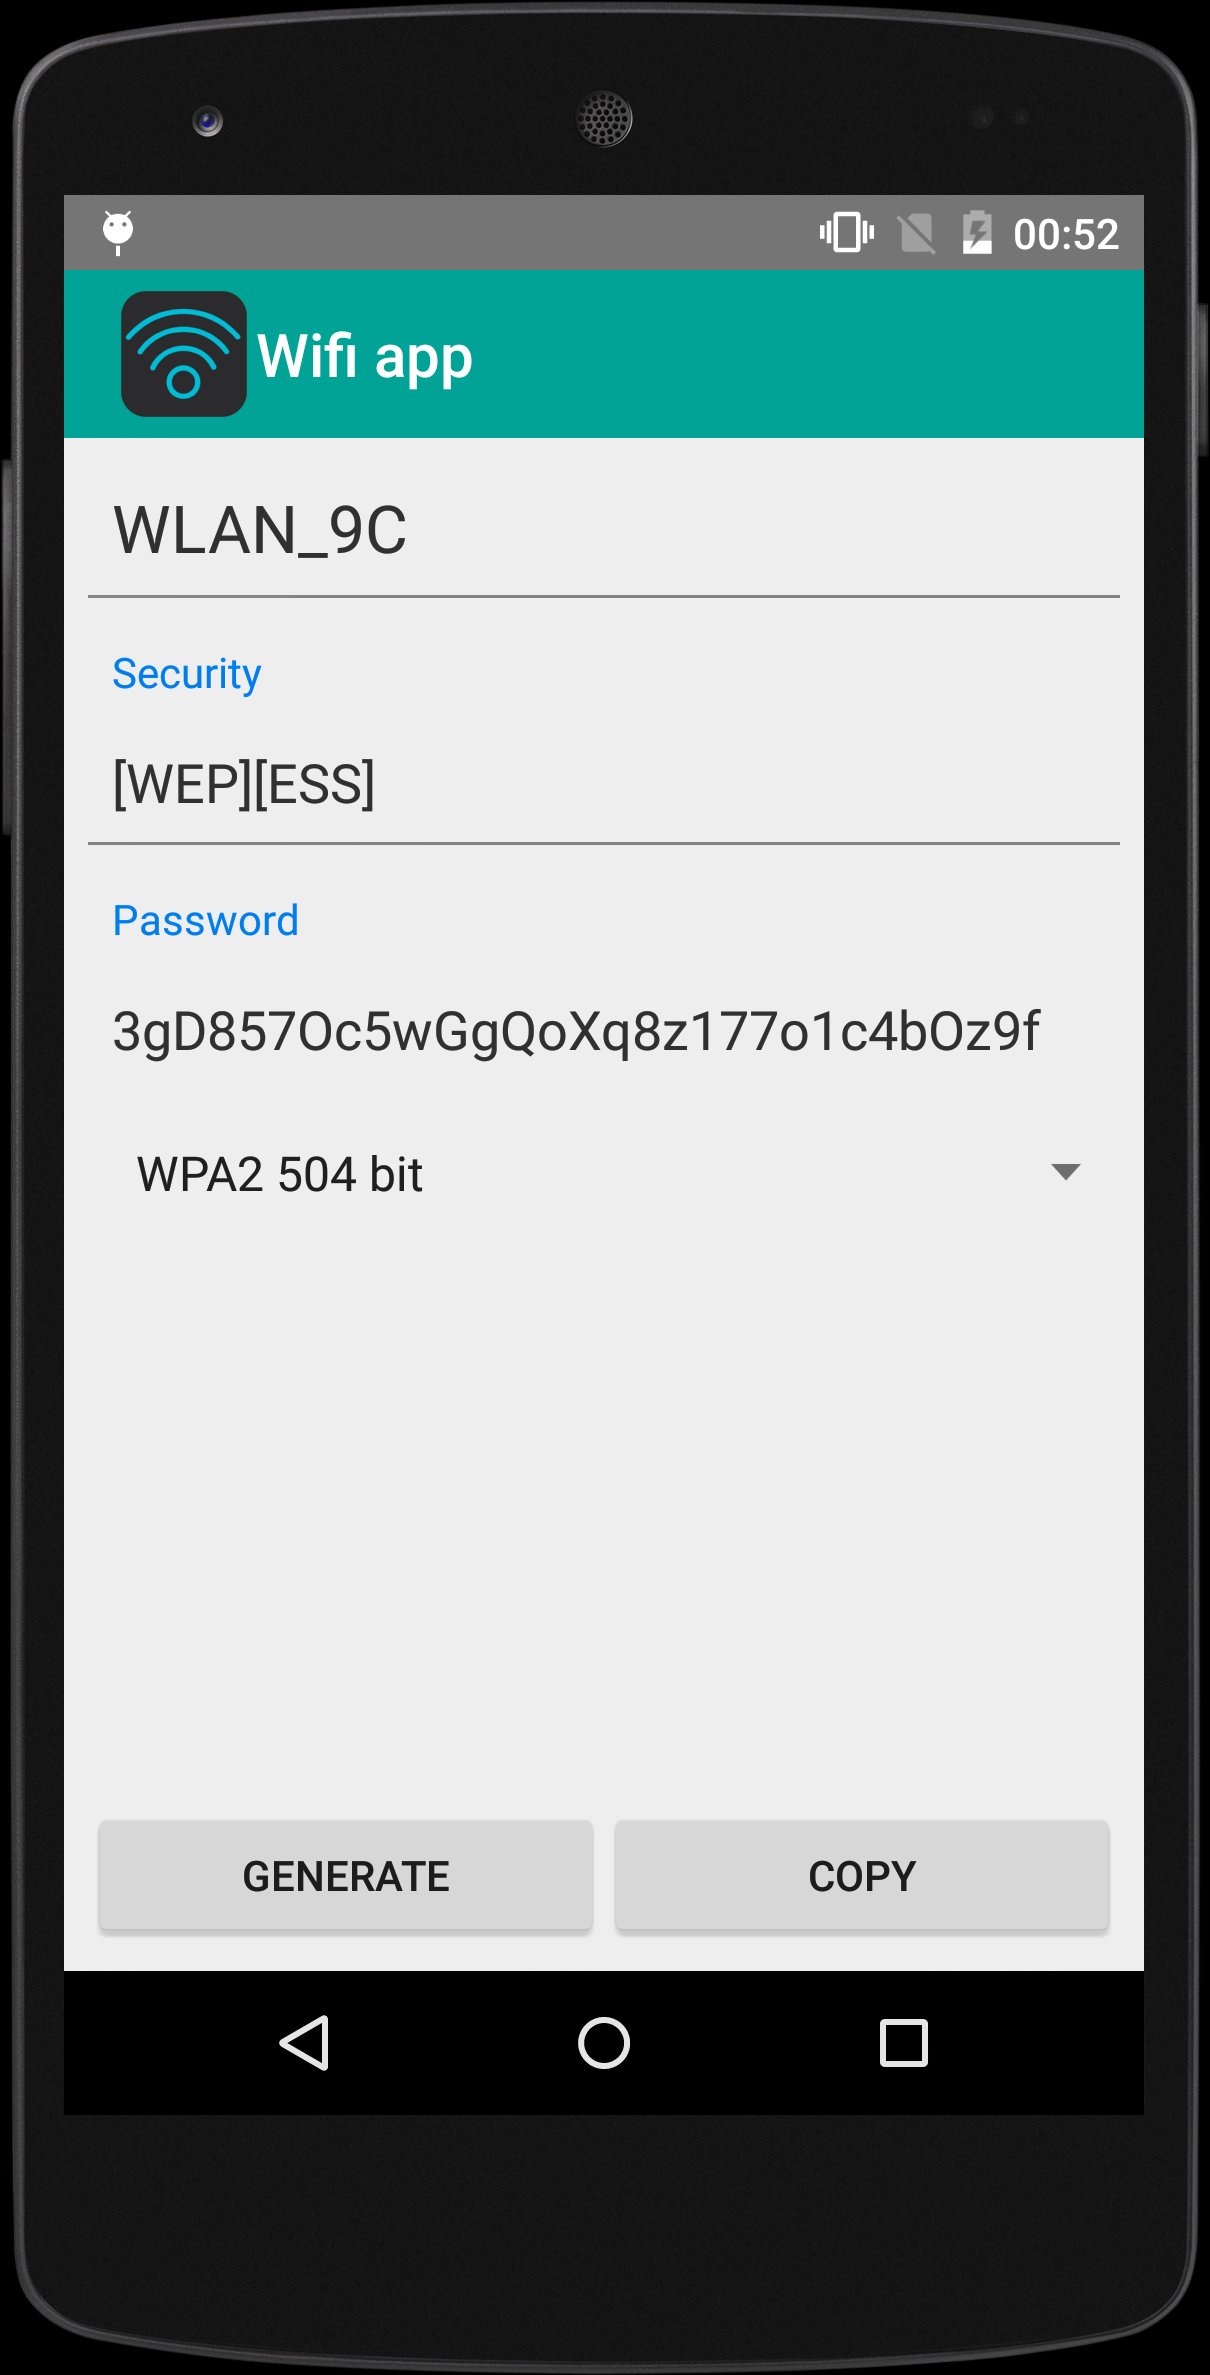
Task: Tap the Security label
Action: click(x=187, y=674)
